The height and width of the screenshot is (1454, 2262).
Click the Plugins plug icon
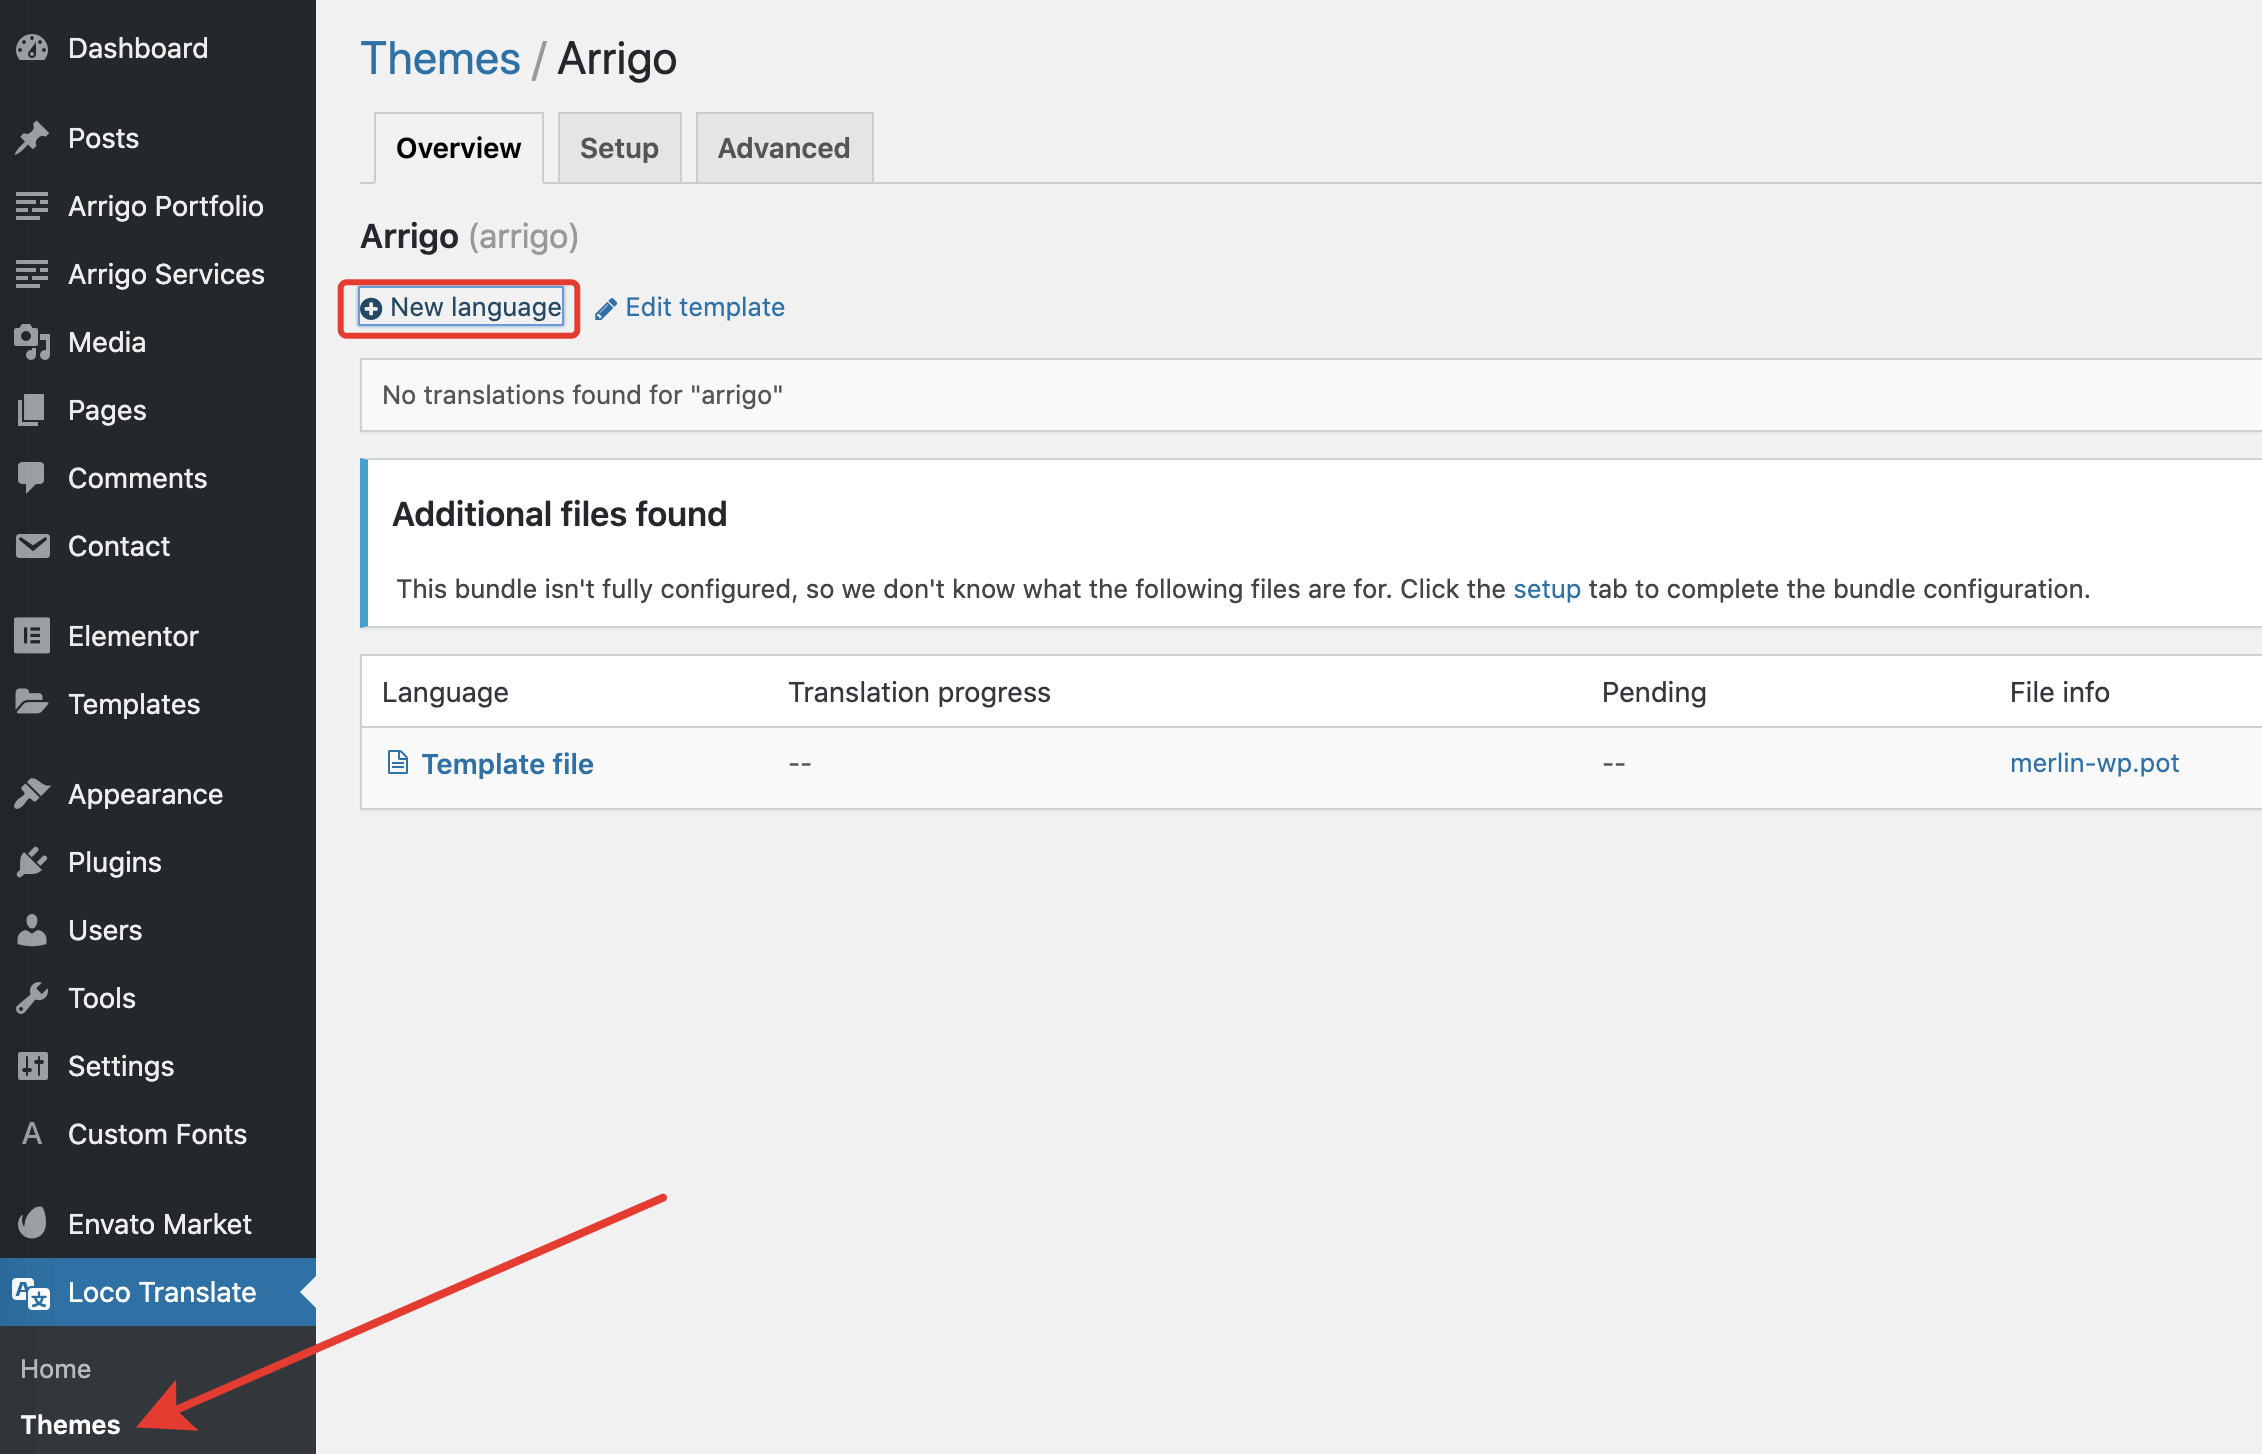coord(32,862)
